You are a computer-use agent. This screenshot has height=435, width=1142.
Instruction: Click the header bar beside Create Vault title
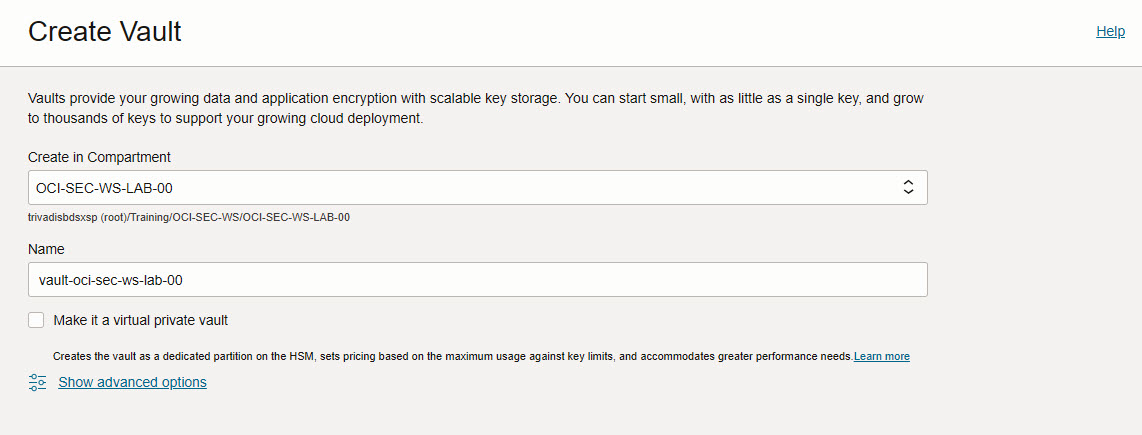634,32
